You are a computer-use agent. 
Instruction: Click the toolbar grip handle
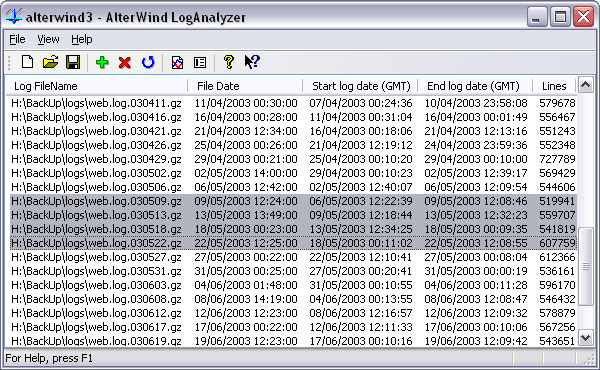point(10,62)
